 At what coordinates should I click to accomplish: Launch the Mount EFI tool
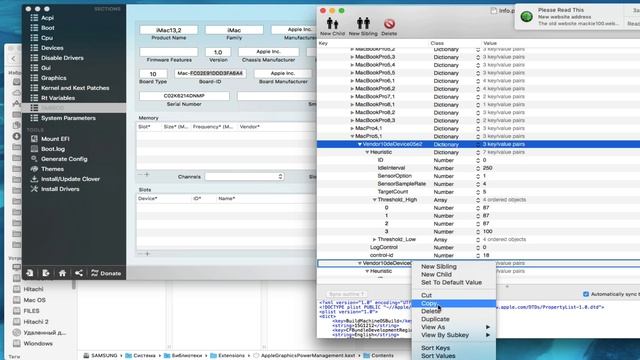coord(55,139)
